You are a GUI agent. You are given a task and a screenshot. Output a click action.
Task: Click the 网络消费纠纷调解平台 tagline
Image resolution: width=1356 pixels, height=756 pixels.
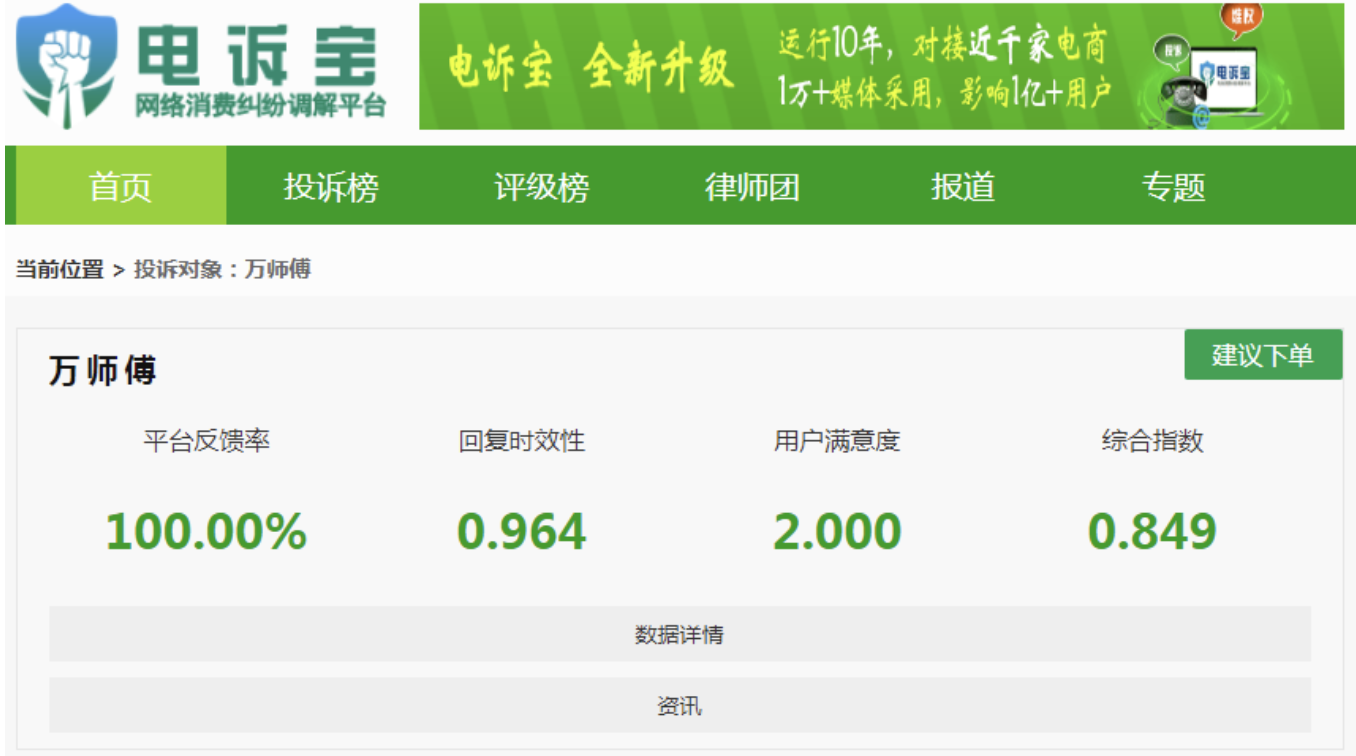(261, 107)
